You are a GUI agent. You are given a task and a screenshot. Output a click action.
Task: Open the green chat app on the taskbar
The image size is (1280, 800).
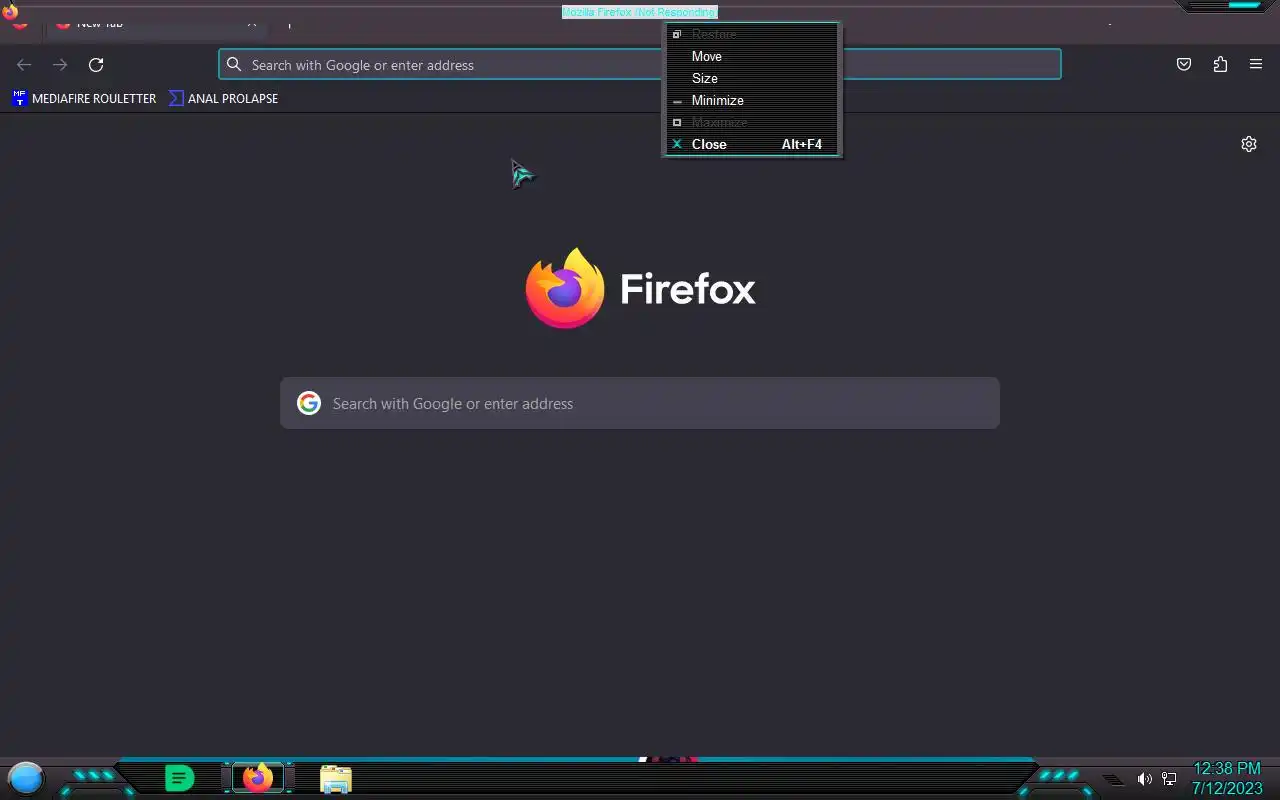click(x=179, y=778)
